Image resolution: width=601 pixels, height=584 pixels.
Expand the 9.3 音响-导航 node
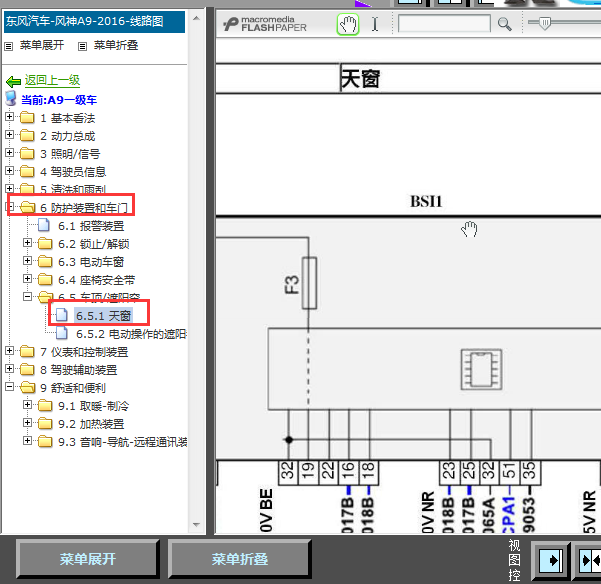click(x=27, y=441)
